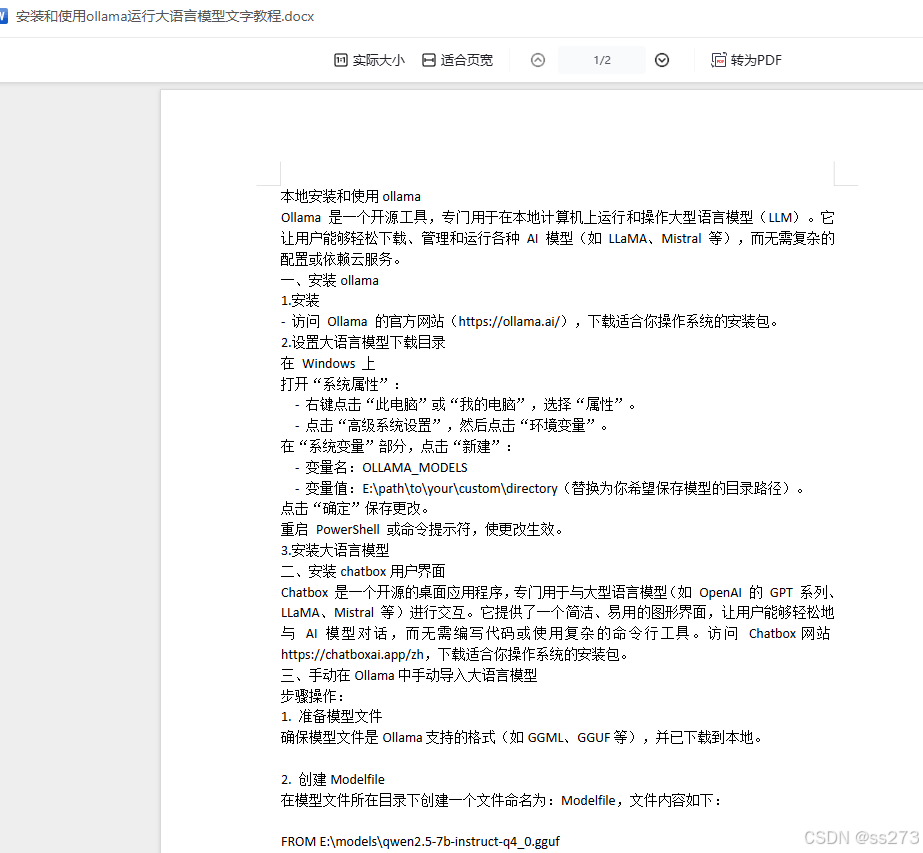
Task: Click the line 2.设置大语言模型下载目录
Action: 363,343
